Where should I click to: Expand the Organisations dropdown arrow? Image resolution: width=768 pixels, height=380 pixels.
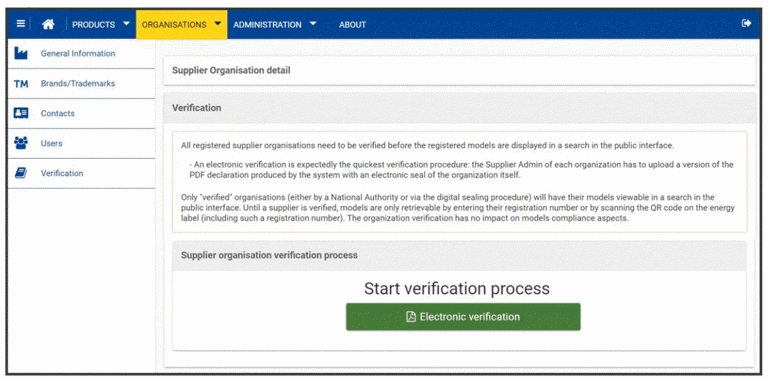coord(218,24)
